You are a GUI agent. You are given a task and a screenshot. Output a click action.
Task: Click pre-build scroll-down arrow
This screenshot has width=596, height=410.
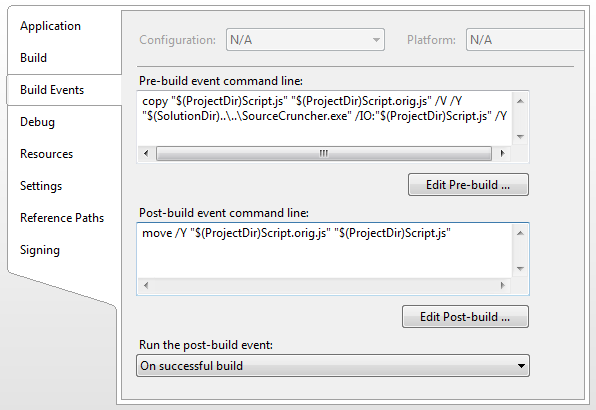[x=520, y=136]
